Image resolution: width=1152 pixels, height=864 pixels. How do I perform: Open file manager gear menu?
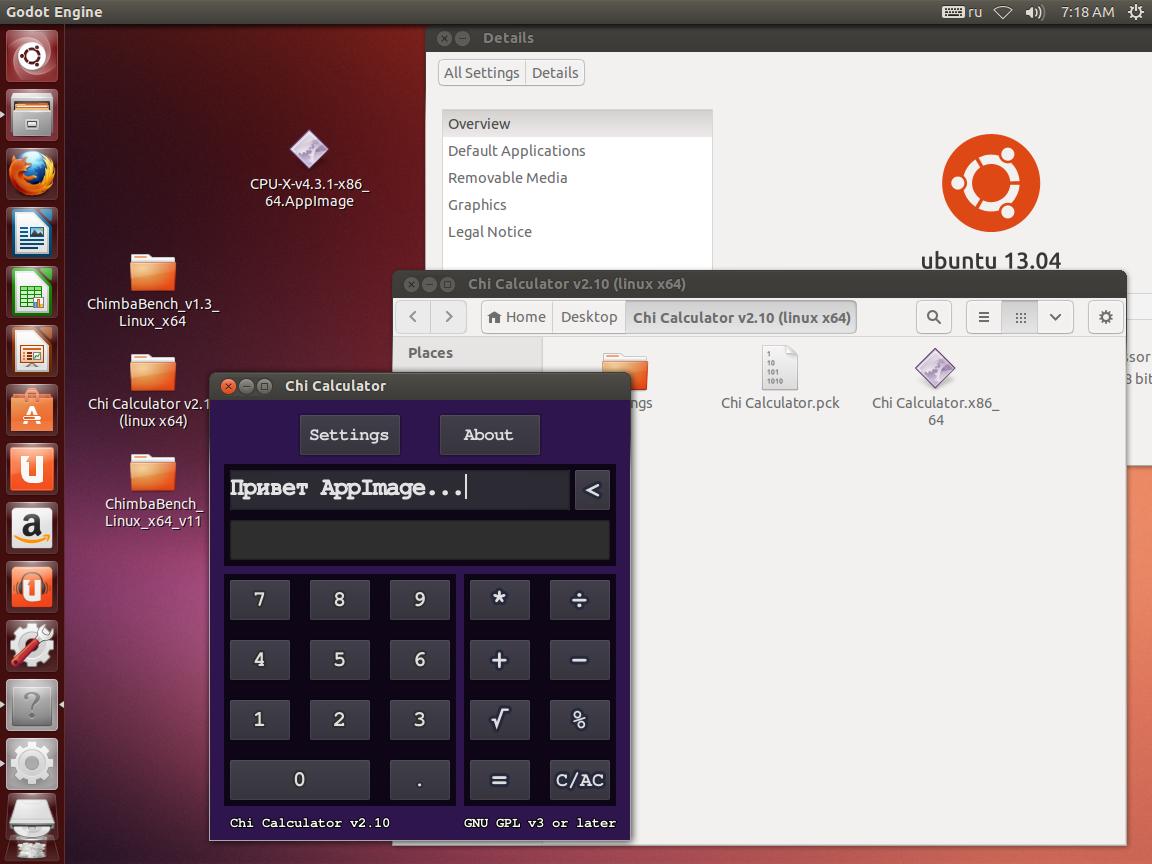pyautogui.click(x=1105, y=317)
